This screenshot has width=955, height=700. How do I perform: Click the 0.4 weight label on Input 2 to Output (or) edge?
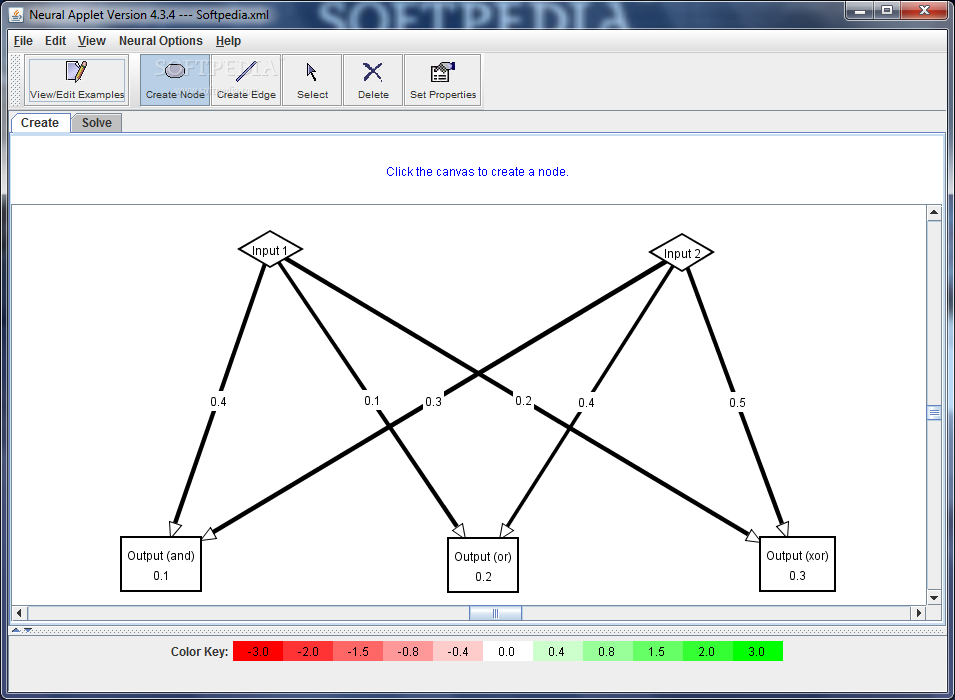[x=587, y=403]
